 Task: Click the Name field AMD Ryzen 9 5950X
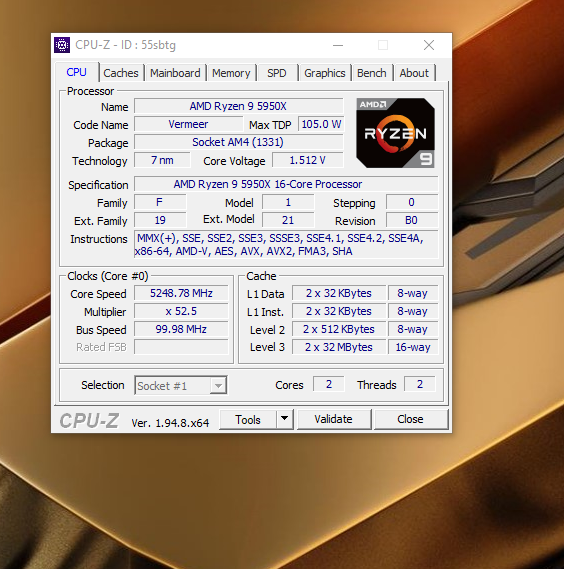click(238, 106)
